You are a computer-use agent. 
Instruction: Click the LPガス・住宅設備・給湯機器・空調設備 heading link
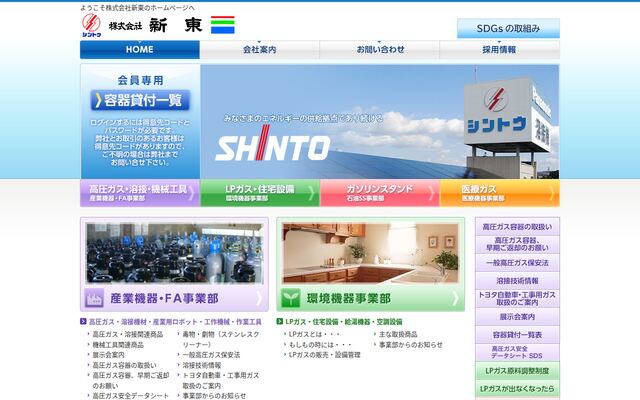344,322
